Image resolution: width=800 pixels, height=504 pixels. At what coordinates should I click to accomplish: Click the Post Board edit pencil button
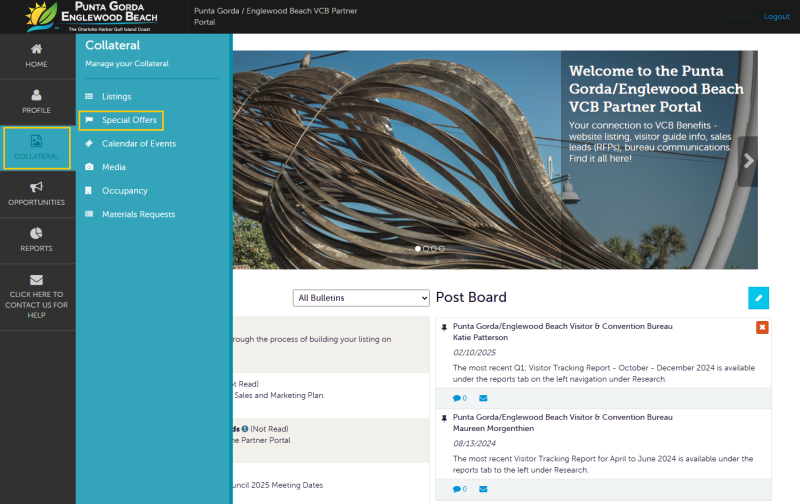tap(758, 298)
